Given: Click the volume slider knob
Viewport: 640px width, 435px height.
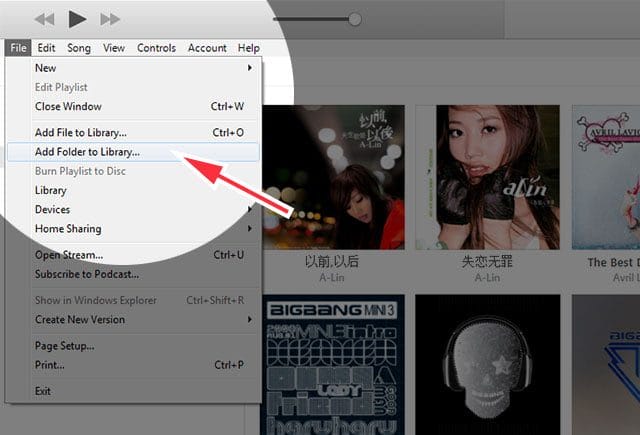Looking at the screenshot, I should pyautogui.click(x=355, y=19).
